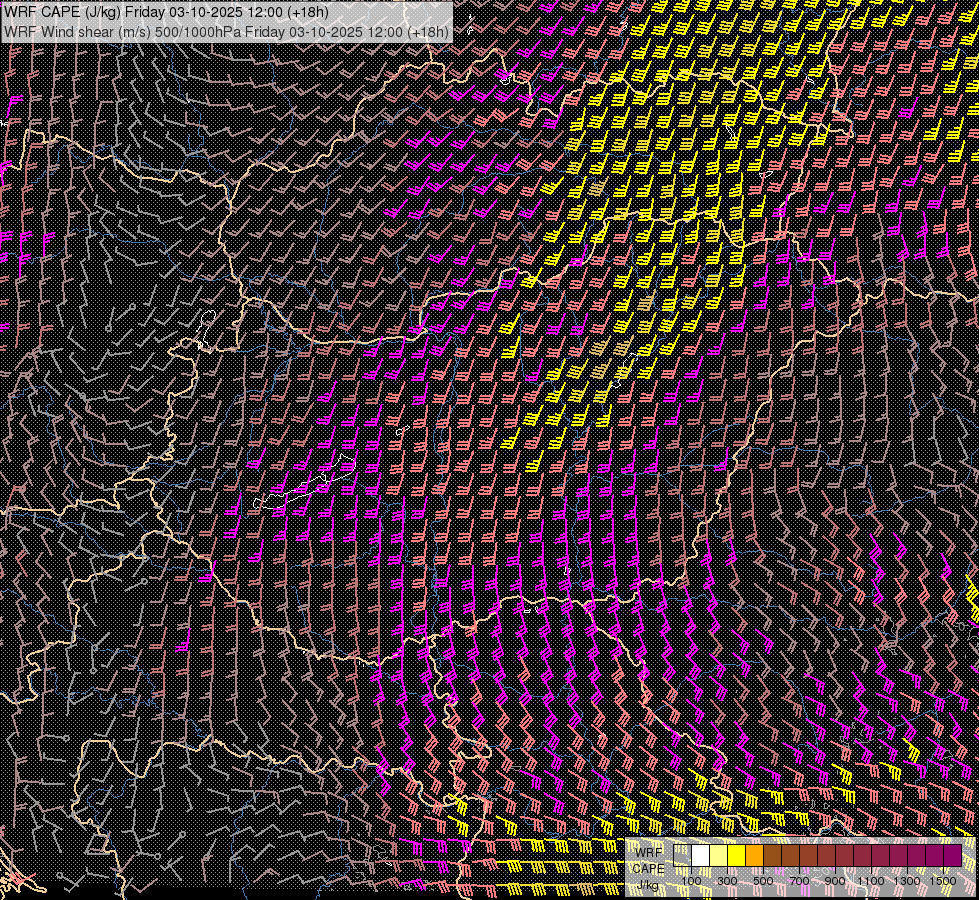Image resolution: width=979 pixels, height=900 pixels.
Task: Select the white CAPE legend swatch
Action: tap(701, 856)
